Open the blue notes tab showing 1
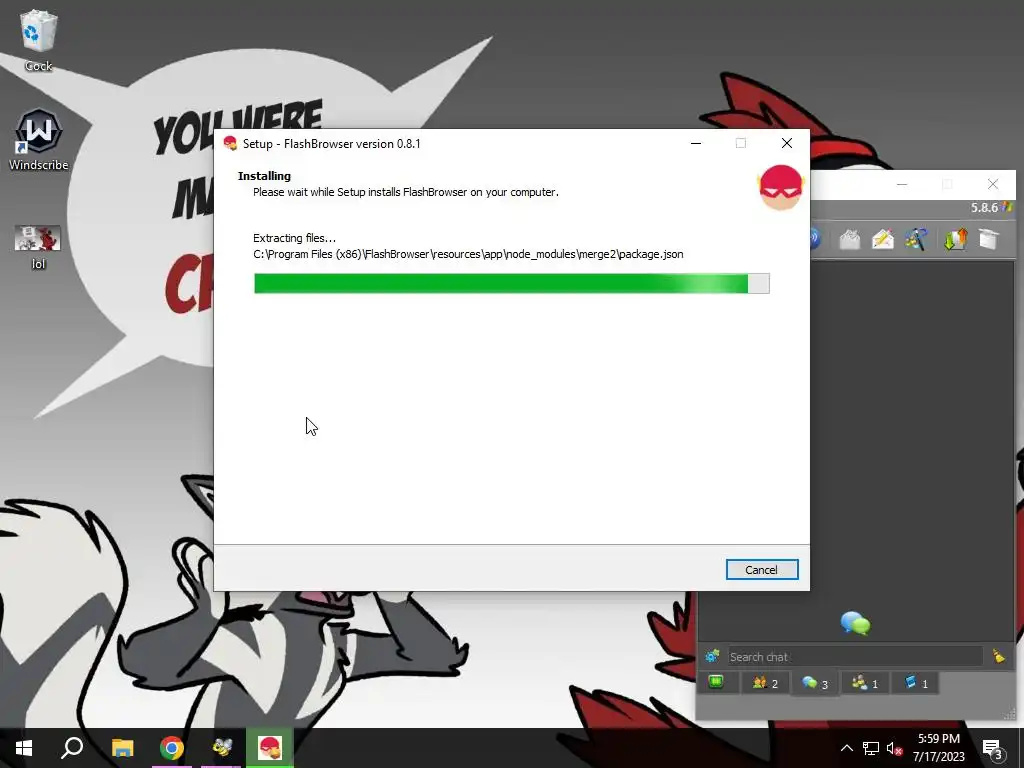The image size is (1024, 768). pyautogui.click(x=915, y=683)
